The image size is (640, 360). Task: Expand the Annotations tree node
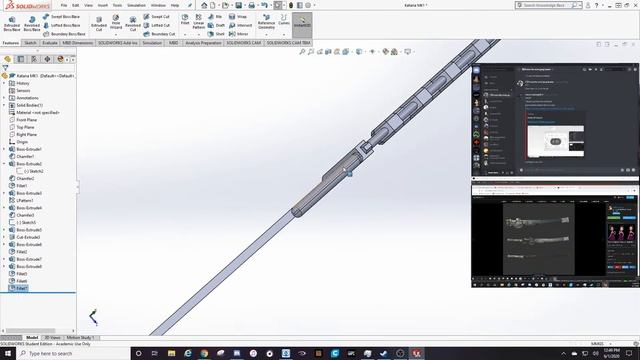pyautogui.click(x=4, y=98)
